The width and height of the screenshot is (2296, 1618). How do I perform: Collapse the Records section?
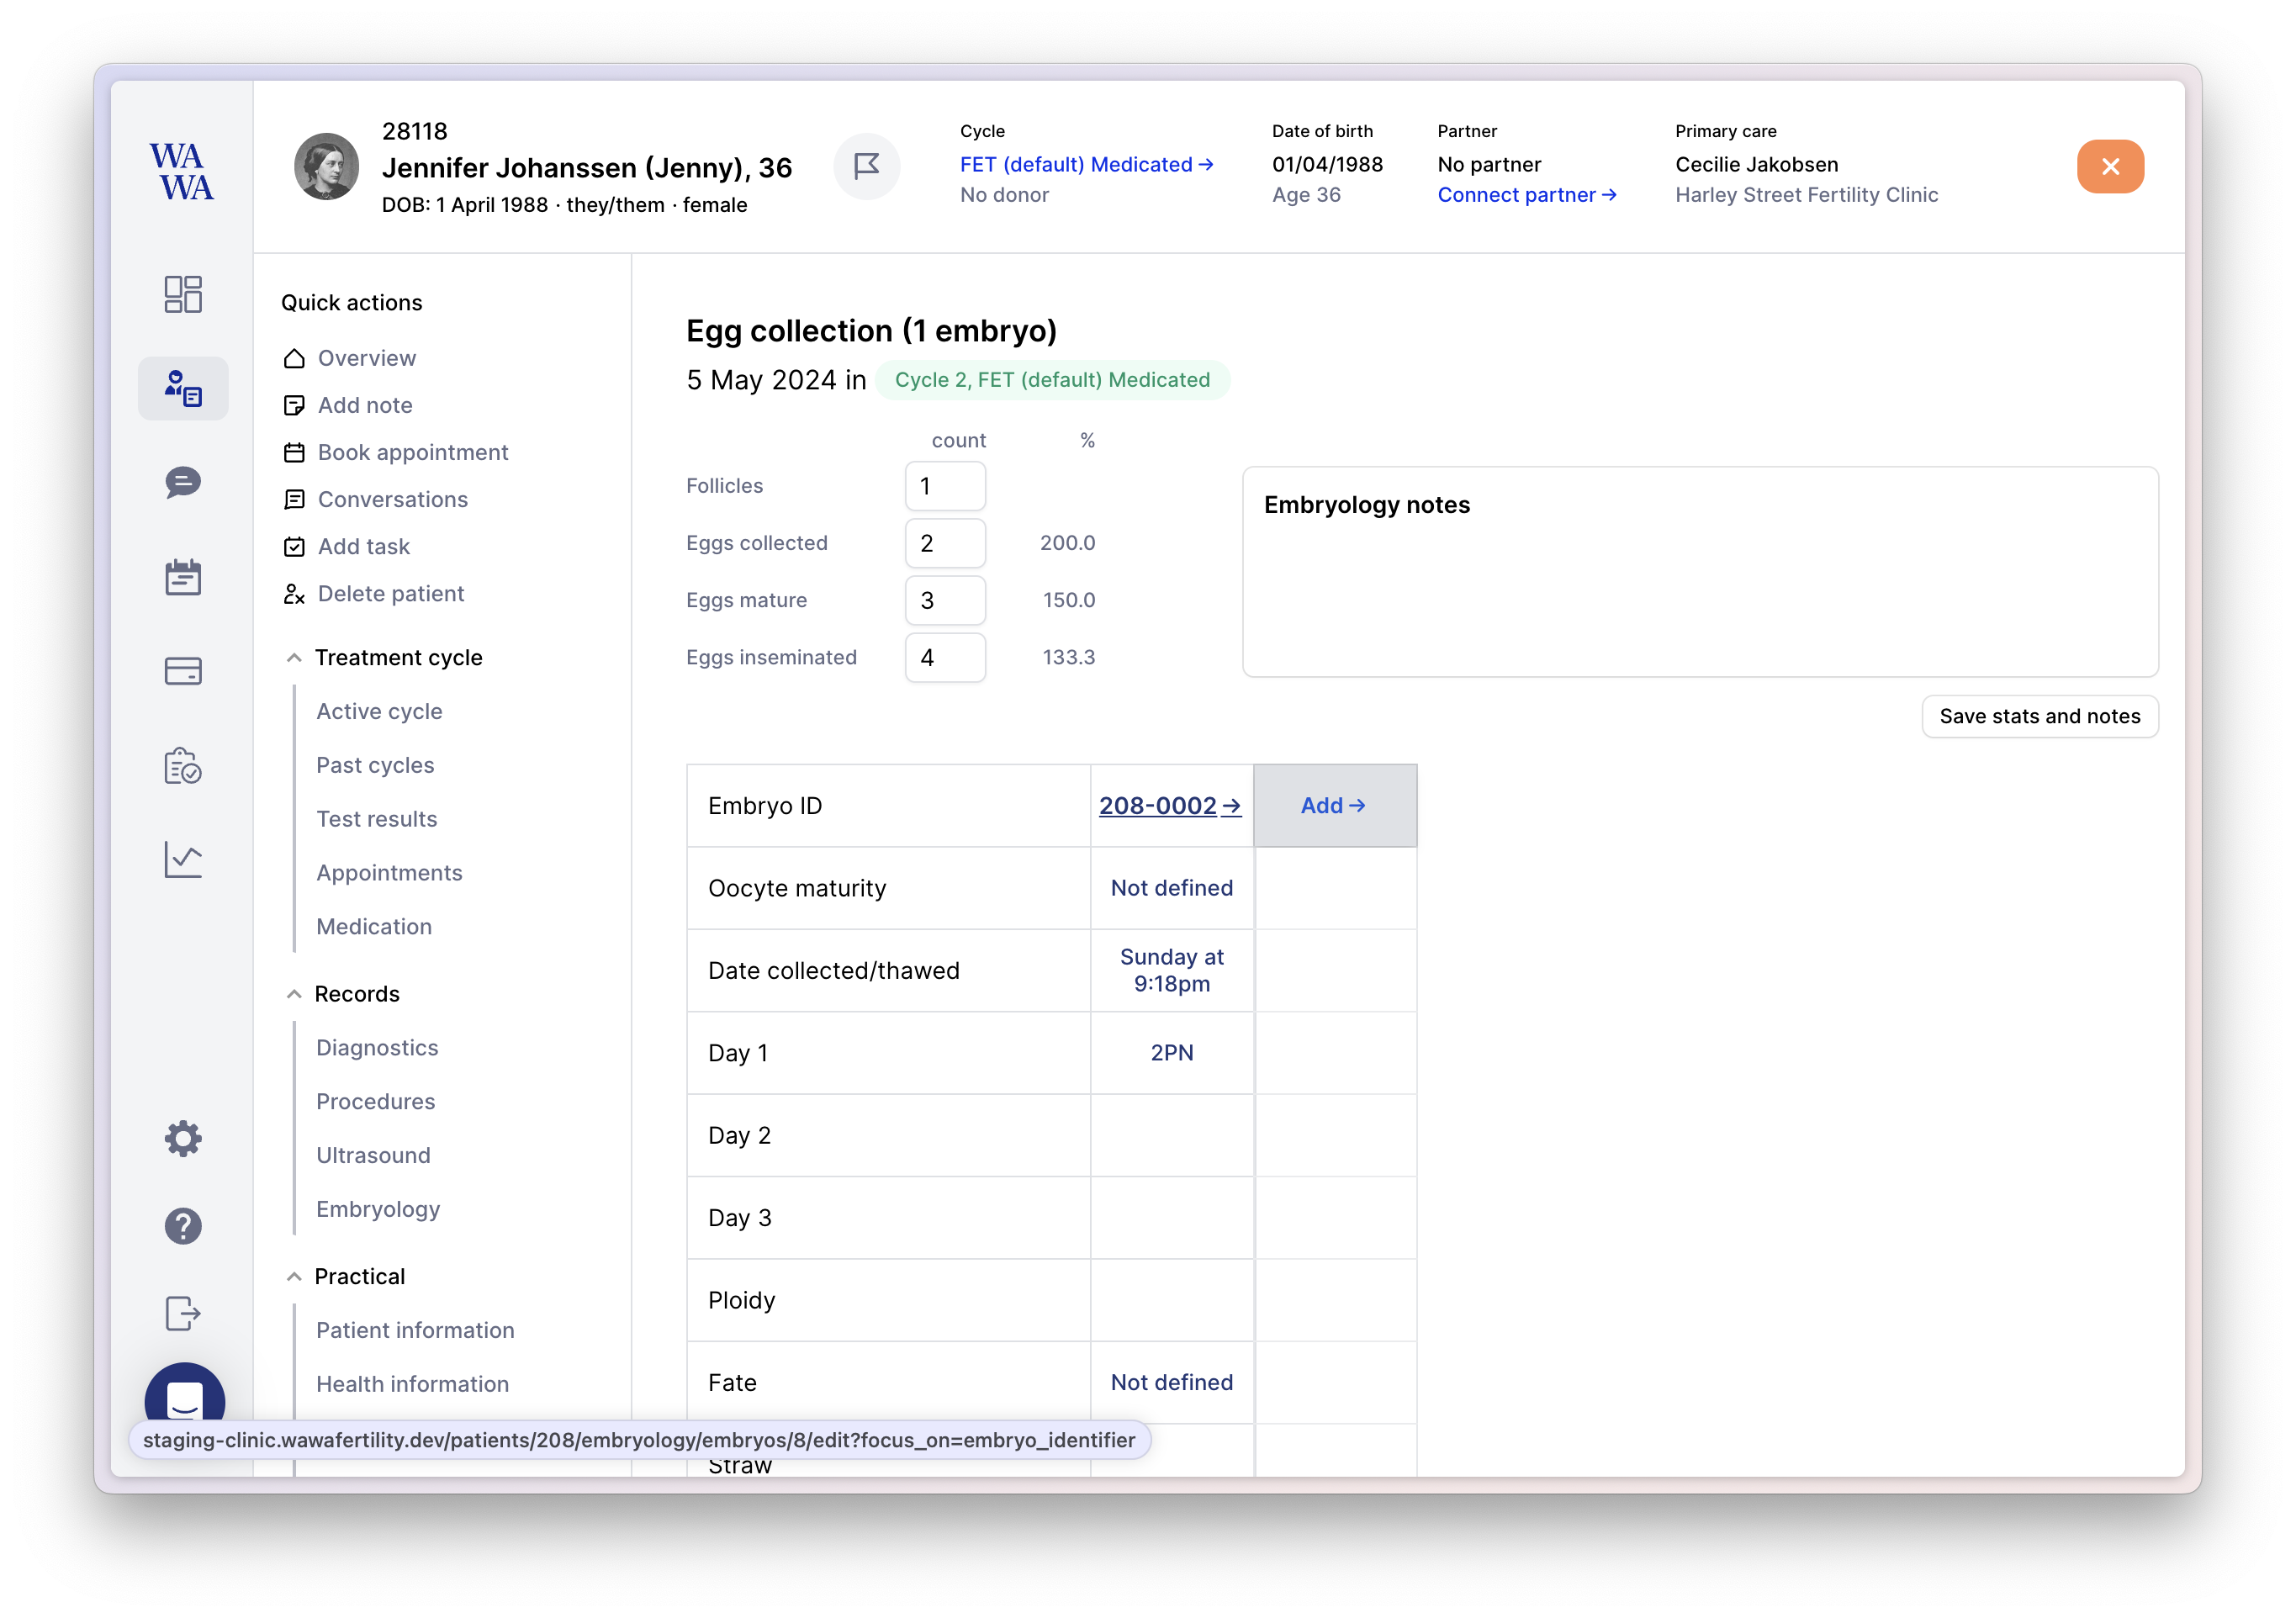coord(294,994)
